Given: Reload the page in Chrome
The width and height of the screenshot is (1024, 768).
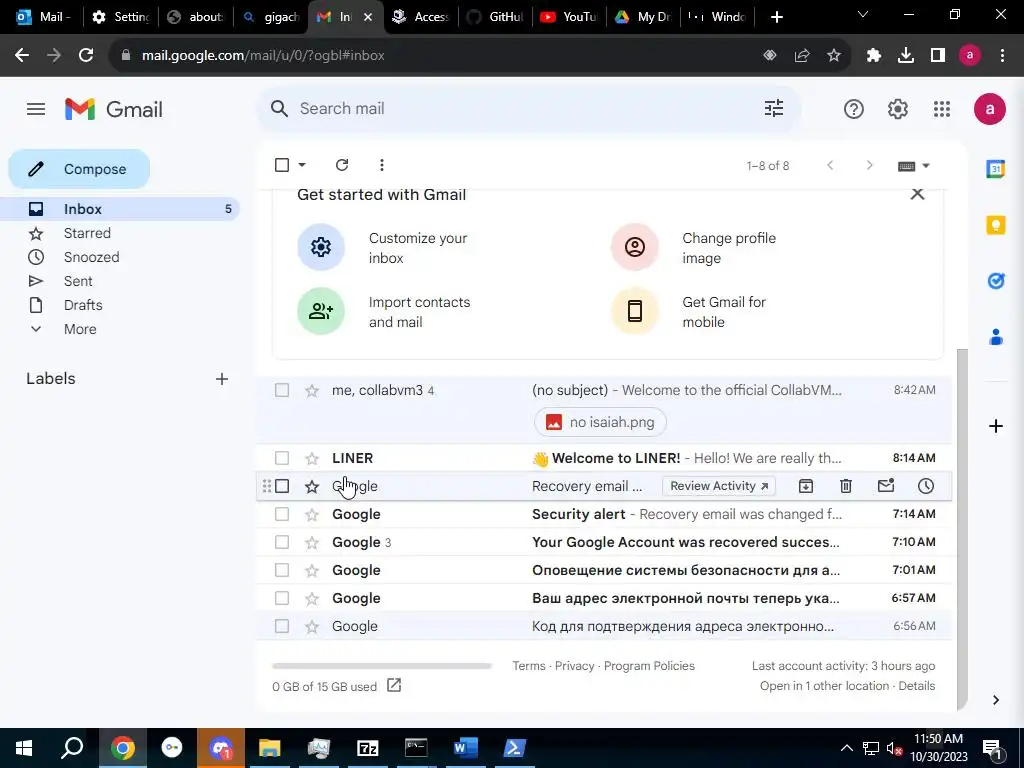Looking at the screenshot, I should point(86,56).
